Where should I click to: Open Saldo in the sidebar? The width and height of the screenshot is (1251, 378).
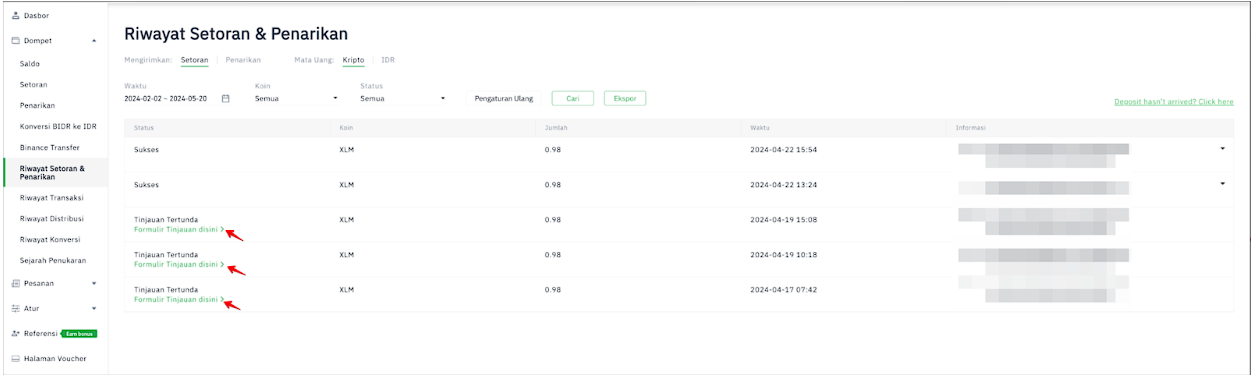[30, 63]
